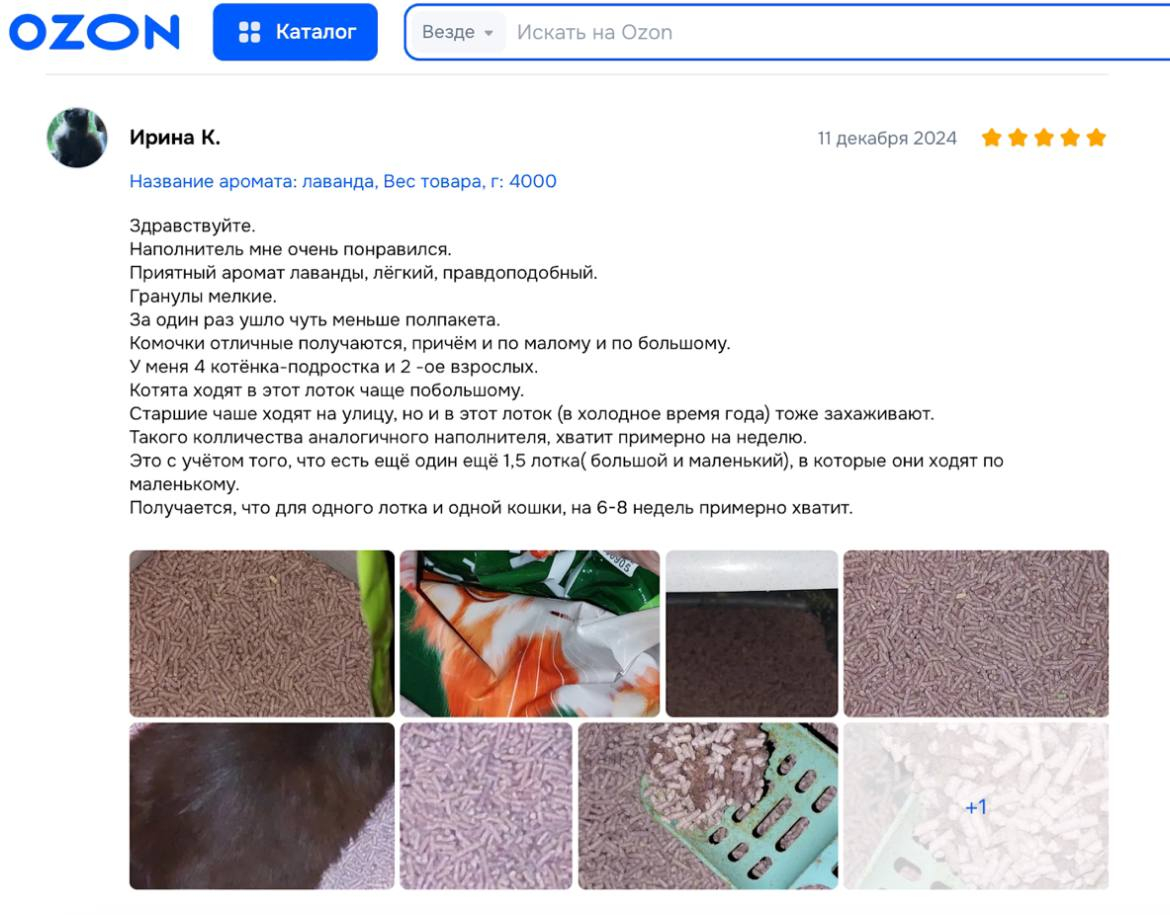Open the лаванда 4000 г product variant link

coord(342,181)
